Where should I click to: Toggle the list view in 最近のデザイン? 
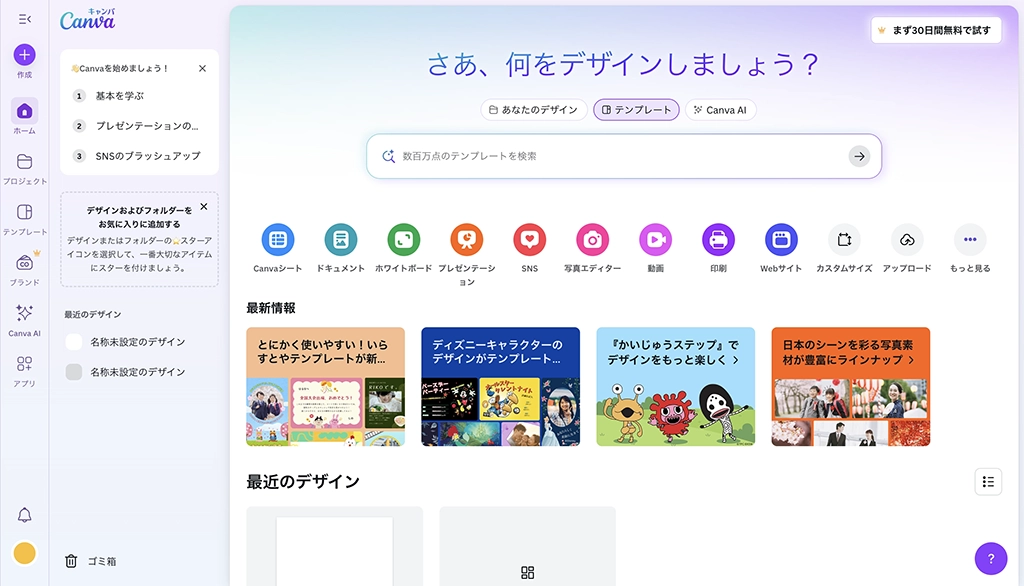tap(988, 482)
